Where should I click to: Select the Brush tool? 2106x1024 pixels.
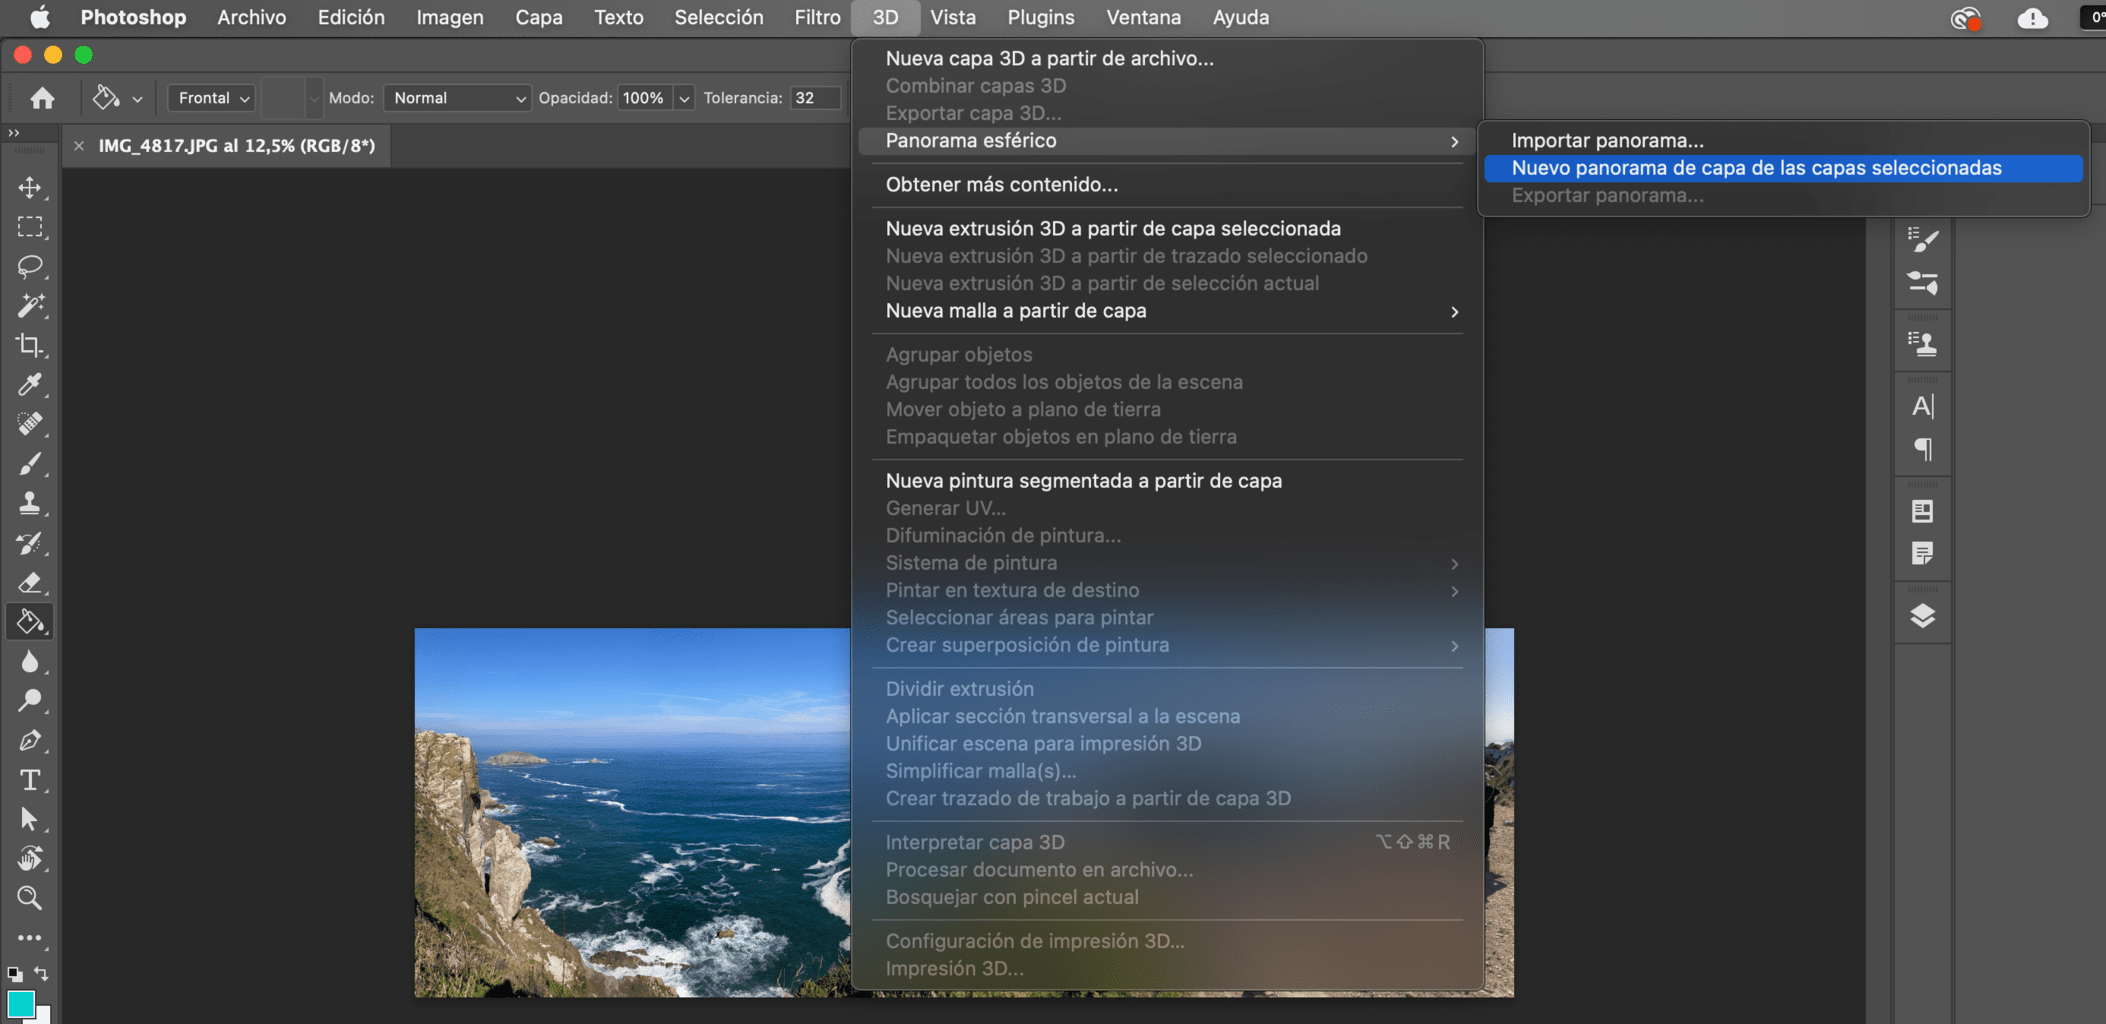pyautogui.click(x=30, y=464)
